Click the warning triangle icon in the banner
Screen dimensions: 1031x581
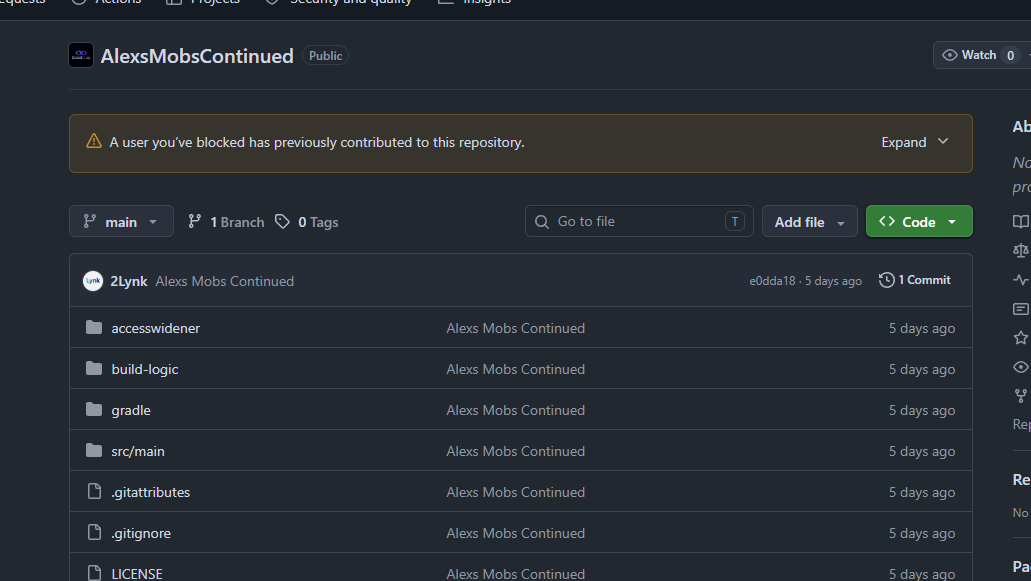pos(94,141)
